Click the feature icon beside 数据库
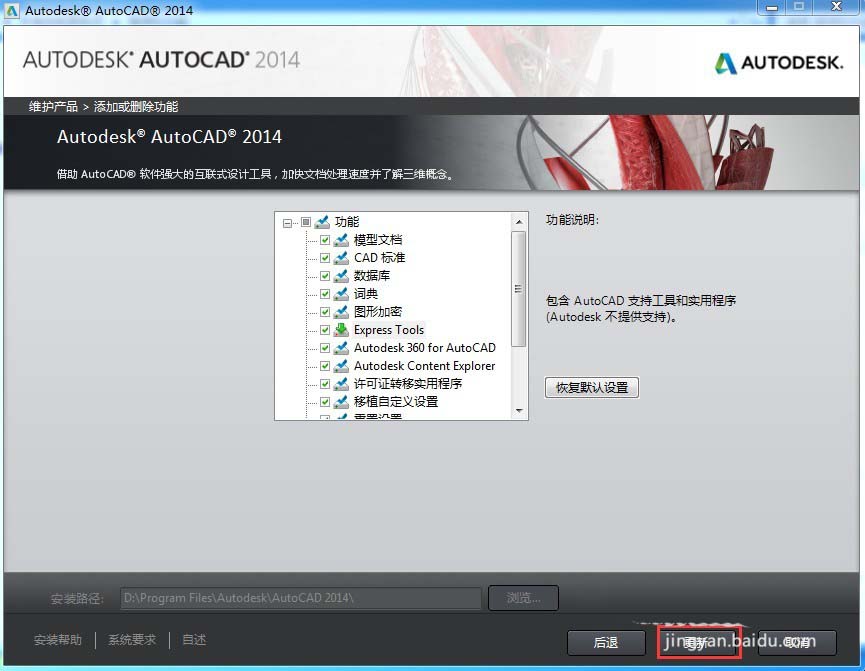865x671 pixels. click(x=341, y=275)
